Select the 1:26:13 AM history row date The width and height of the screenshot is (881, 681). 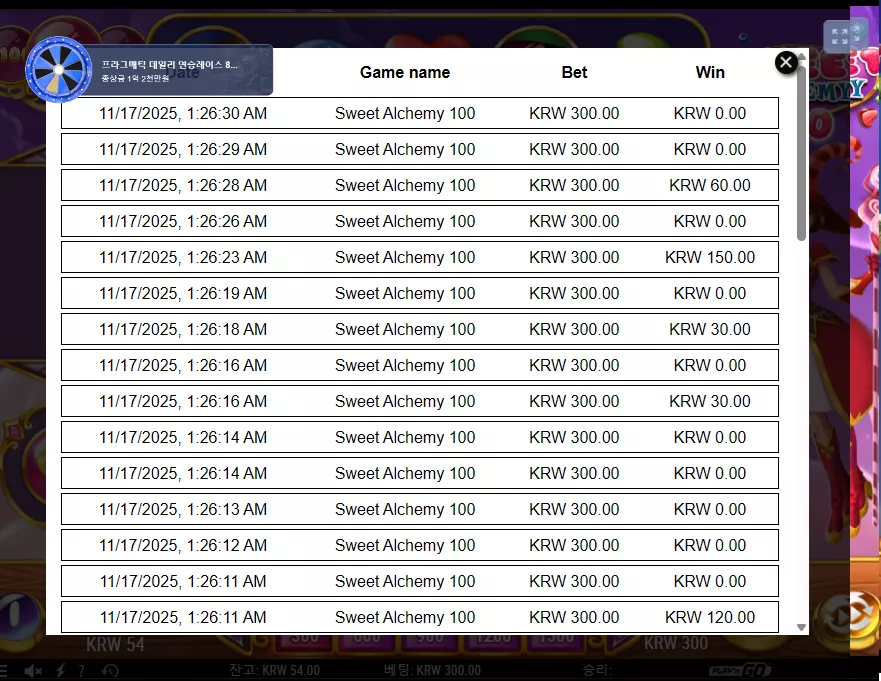click(x=183, y=509)
